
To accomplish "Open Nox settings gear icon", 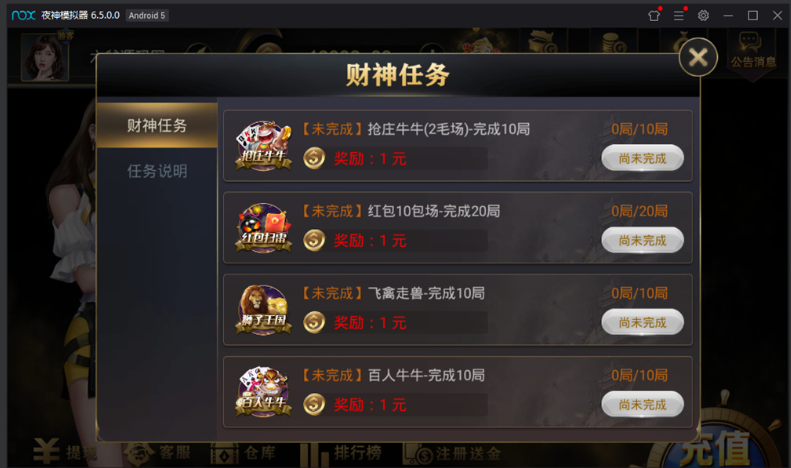I will (x=703, y=16).
